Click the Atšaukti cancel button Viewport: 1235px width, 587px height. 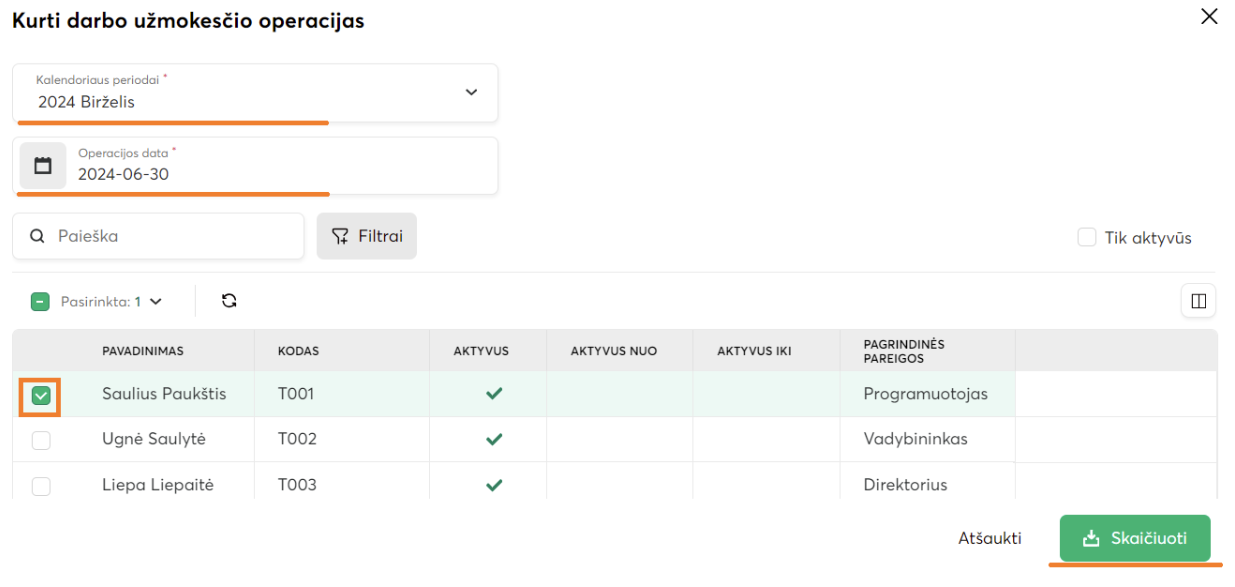pyautogui.click(x=989, y=539)
